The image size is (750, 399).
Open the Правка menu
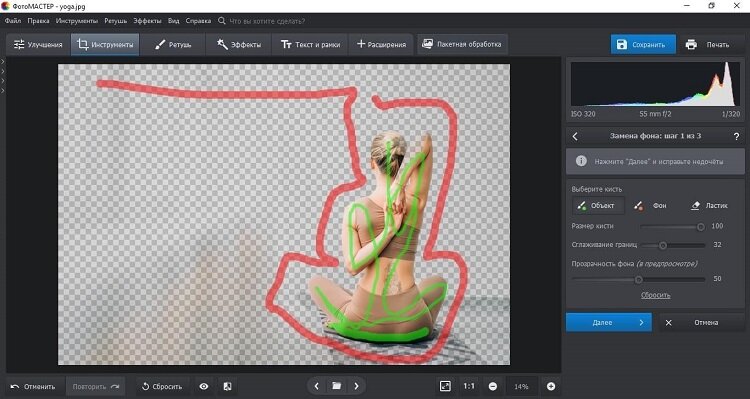coord(38,21)
